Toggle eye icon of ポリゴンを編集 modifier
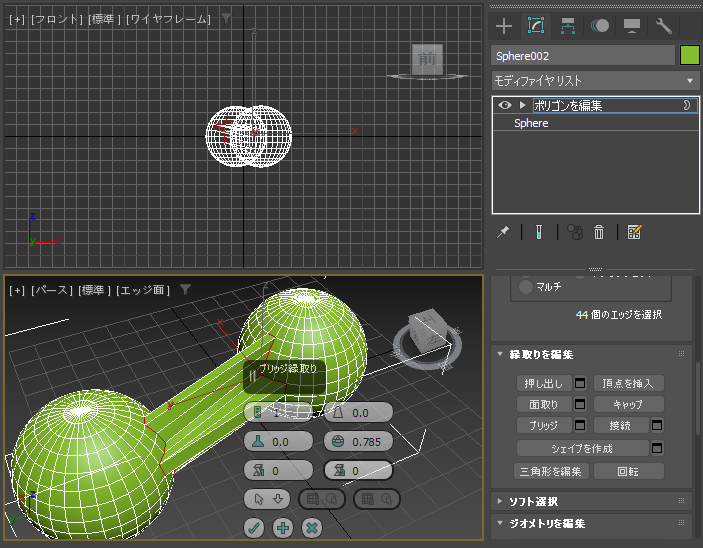 click(504, 105)
